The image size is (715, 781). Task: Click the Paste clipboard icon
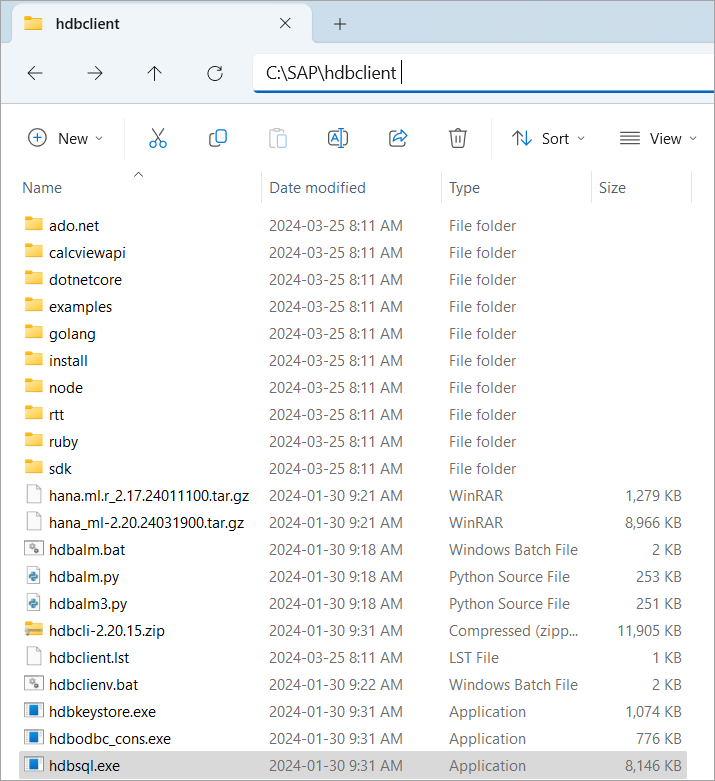tap(278, 138)
